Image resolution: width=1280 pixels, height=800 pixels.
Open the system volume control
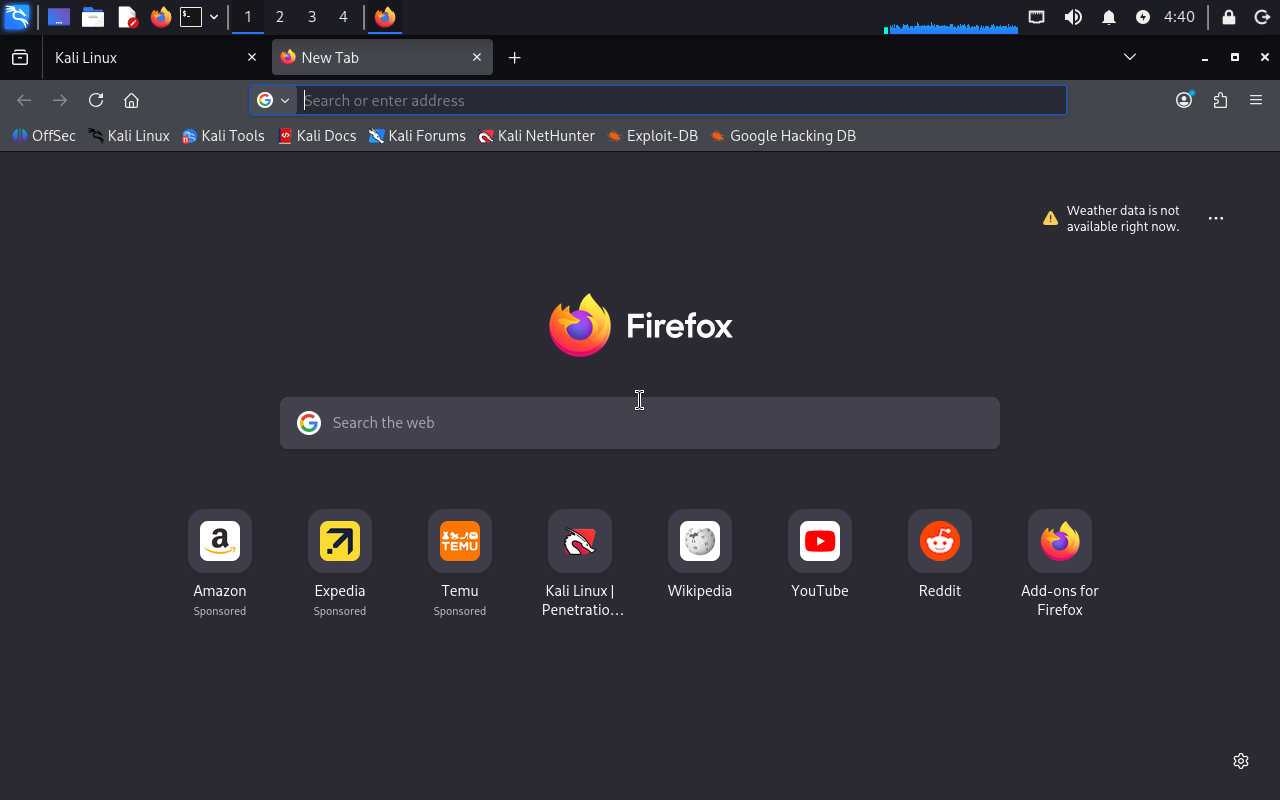click(x=1073, y=17)
